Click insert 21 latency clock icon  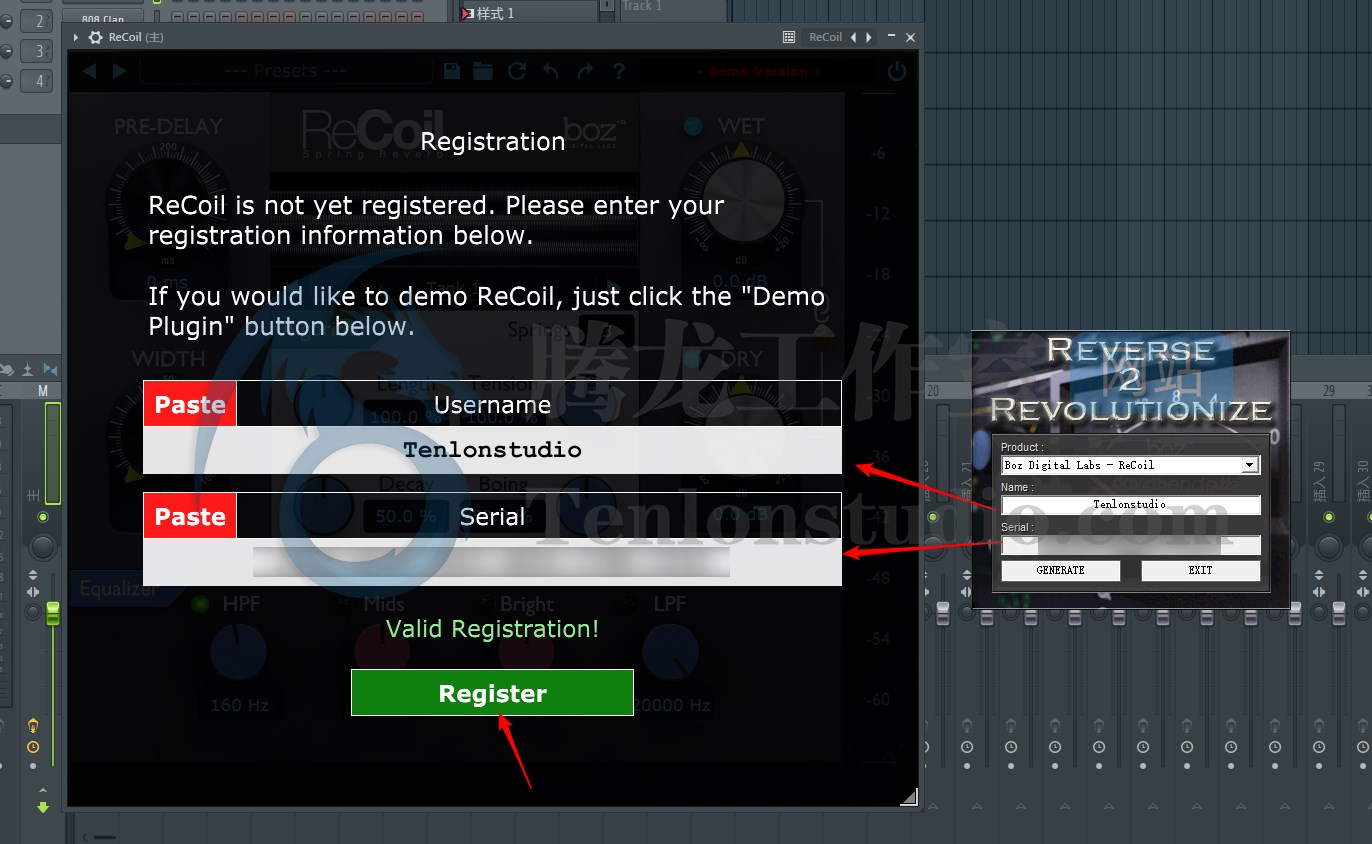(x=967, y=747)
